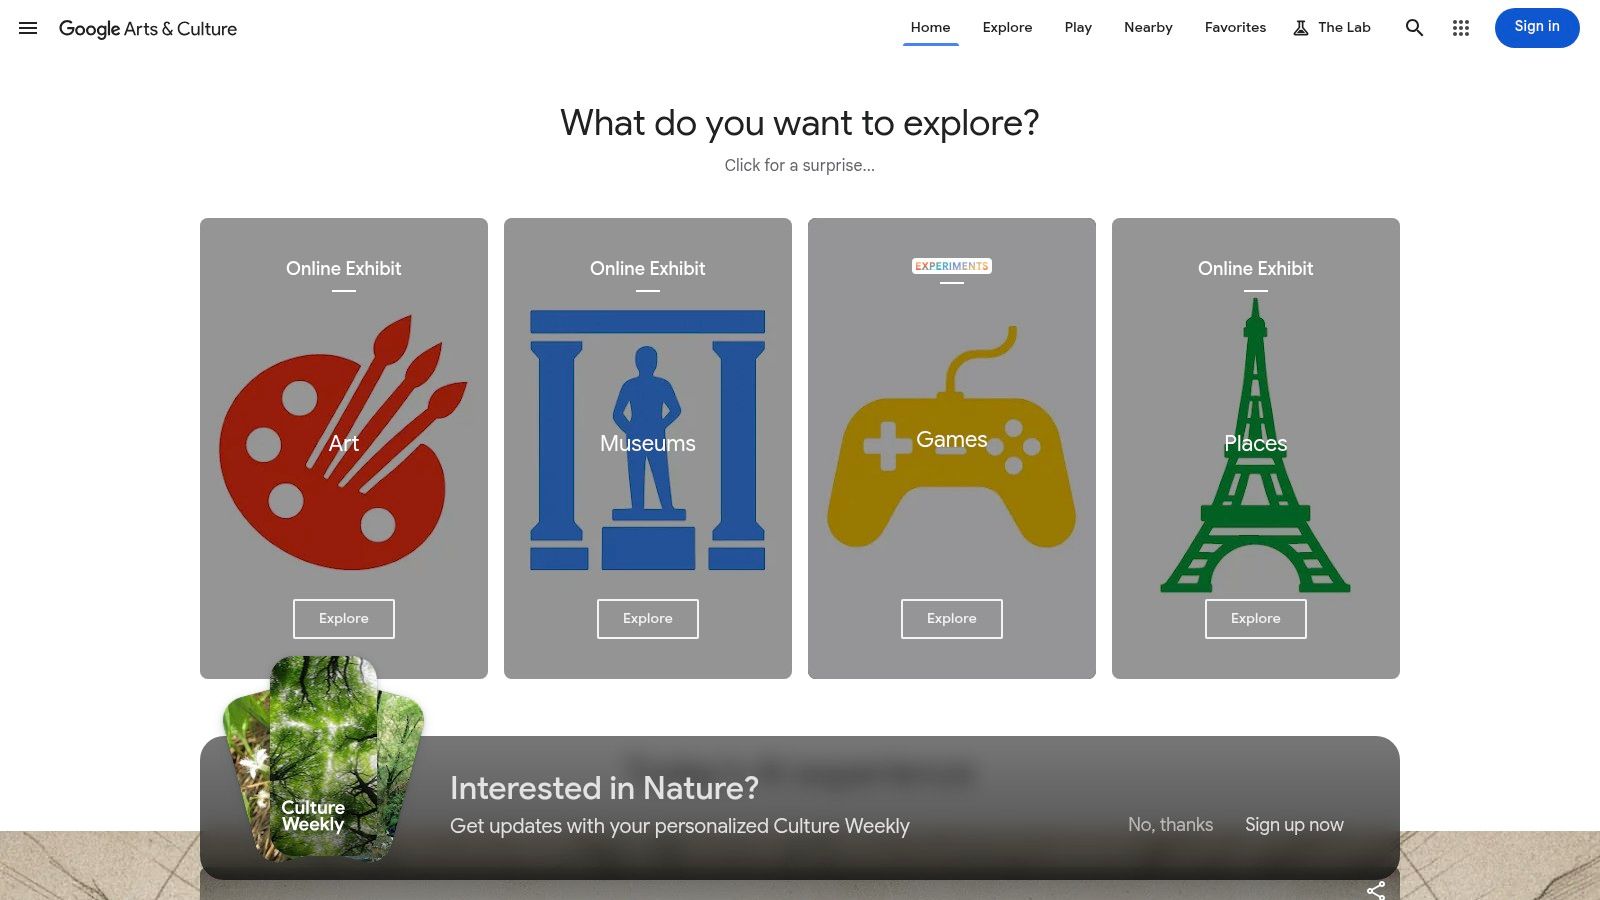Click the green Eiffel Tower Places icon
This screenshot has height=900, width=1600.
(x=1255, y=450)
